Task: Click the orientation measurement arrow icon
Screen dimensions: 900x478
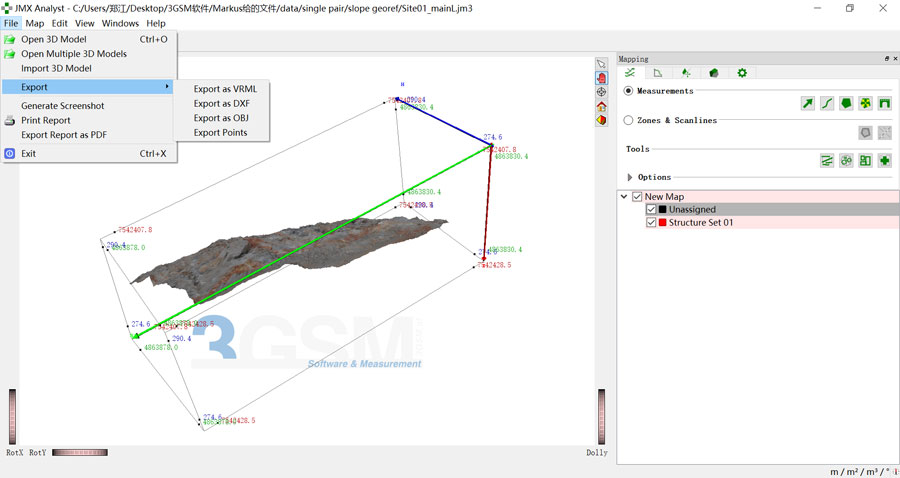Action: (x=807, y=103)
